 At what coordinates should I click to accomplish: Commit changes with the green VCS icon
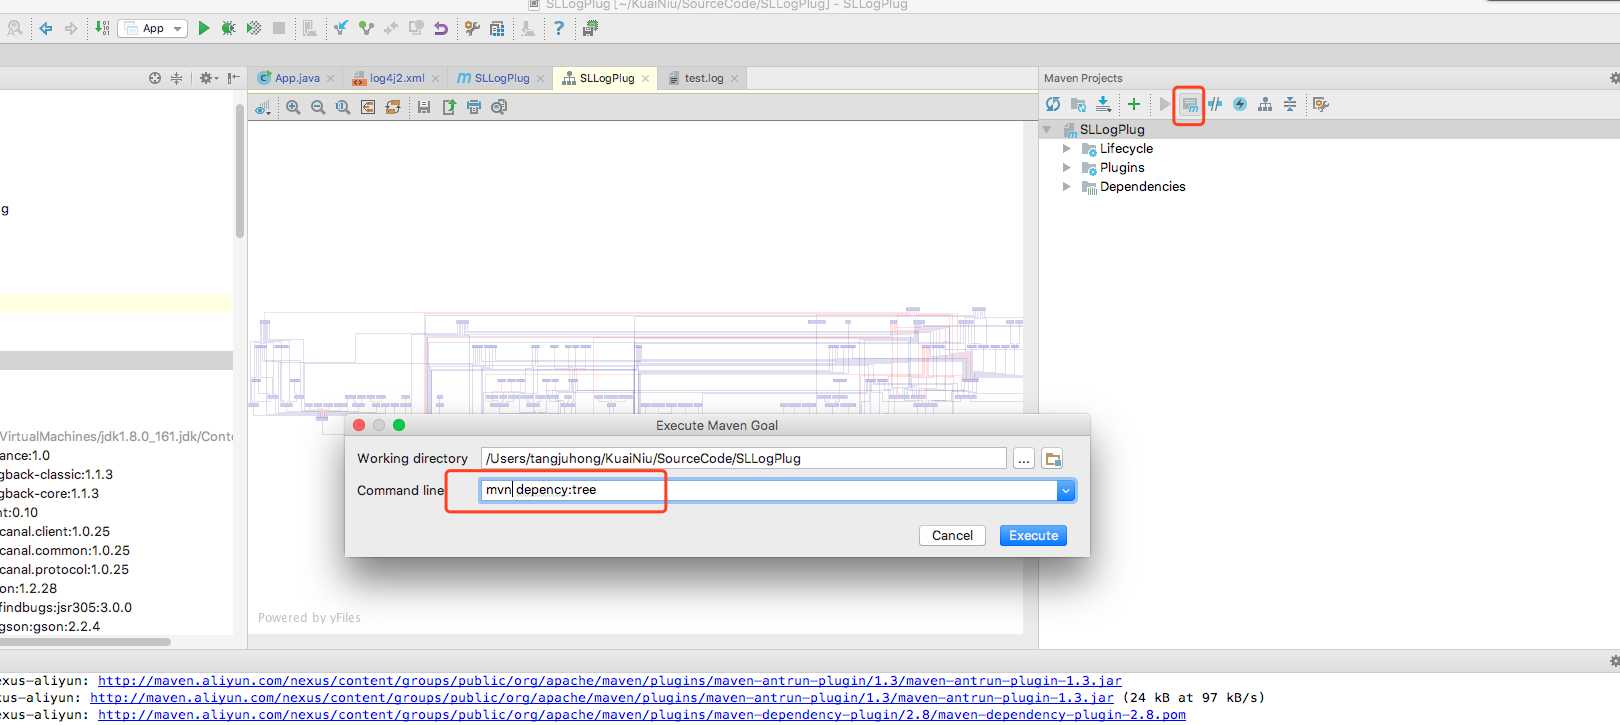[366, 28]
